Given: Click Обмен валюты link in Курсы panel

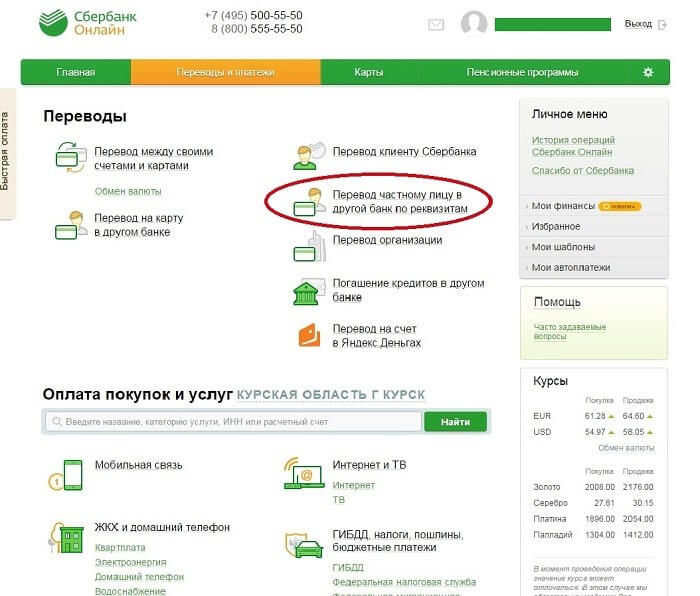Looking at the screenshot, I should click(x=626, y=448).
